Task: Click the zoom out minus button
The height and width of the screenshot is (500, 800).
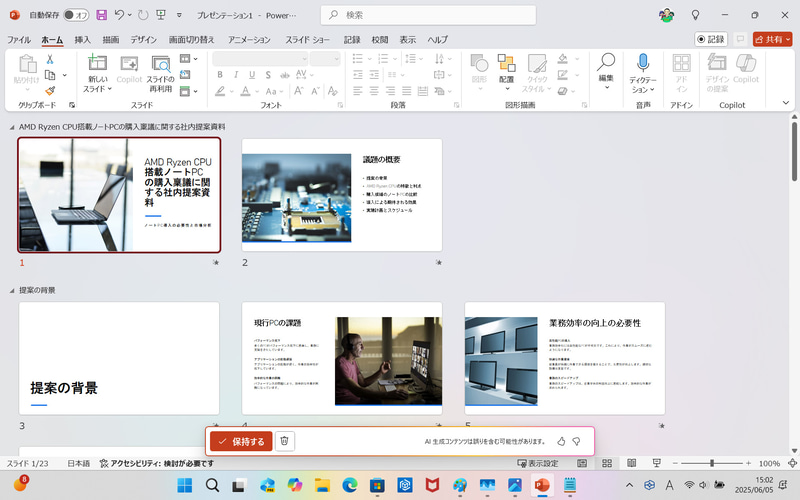Action: [674, 463]
